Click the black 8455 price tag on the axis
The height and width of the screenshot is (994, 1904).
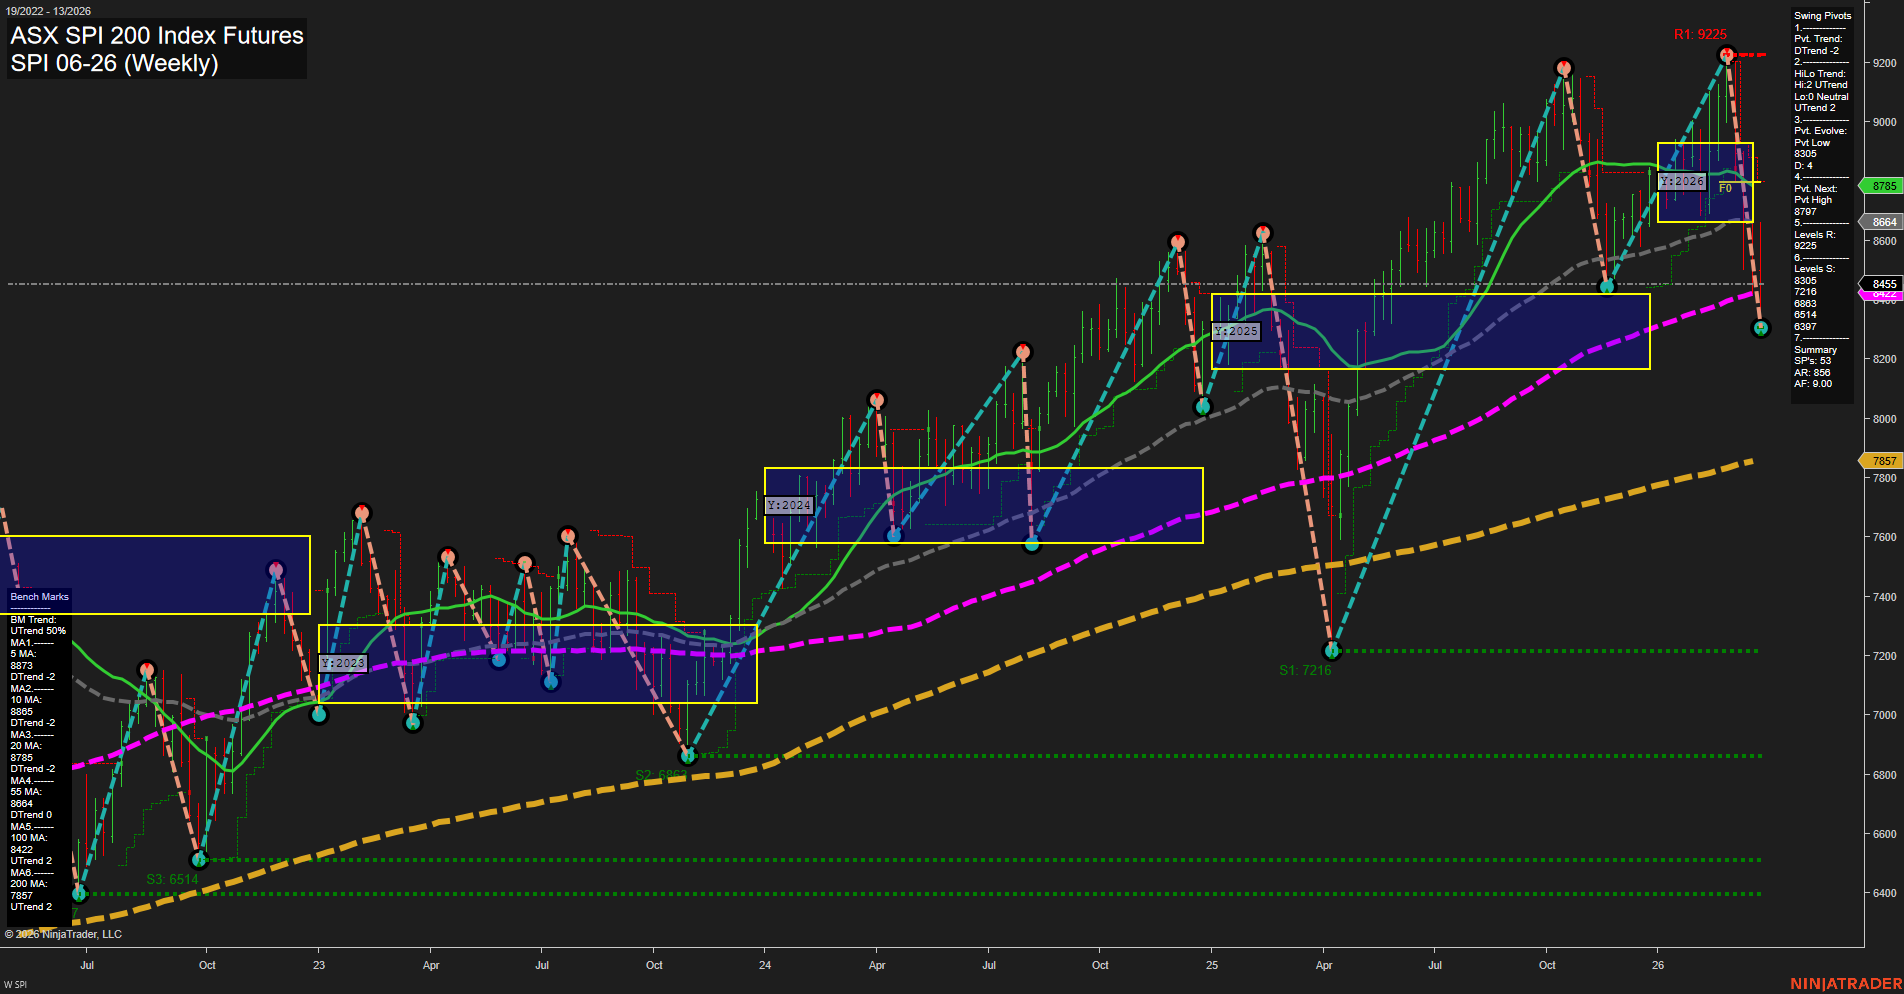coord(1881,284)
